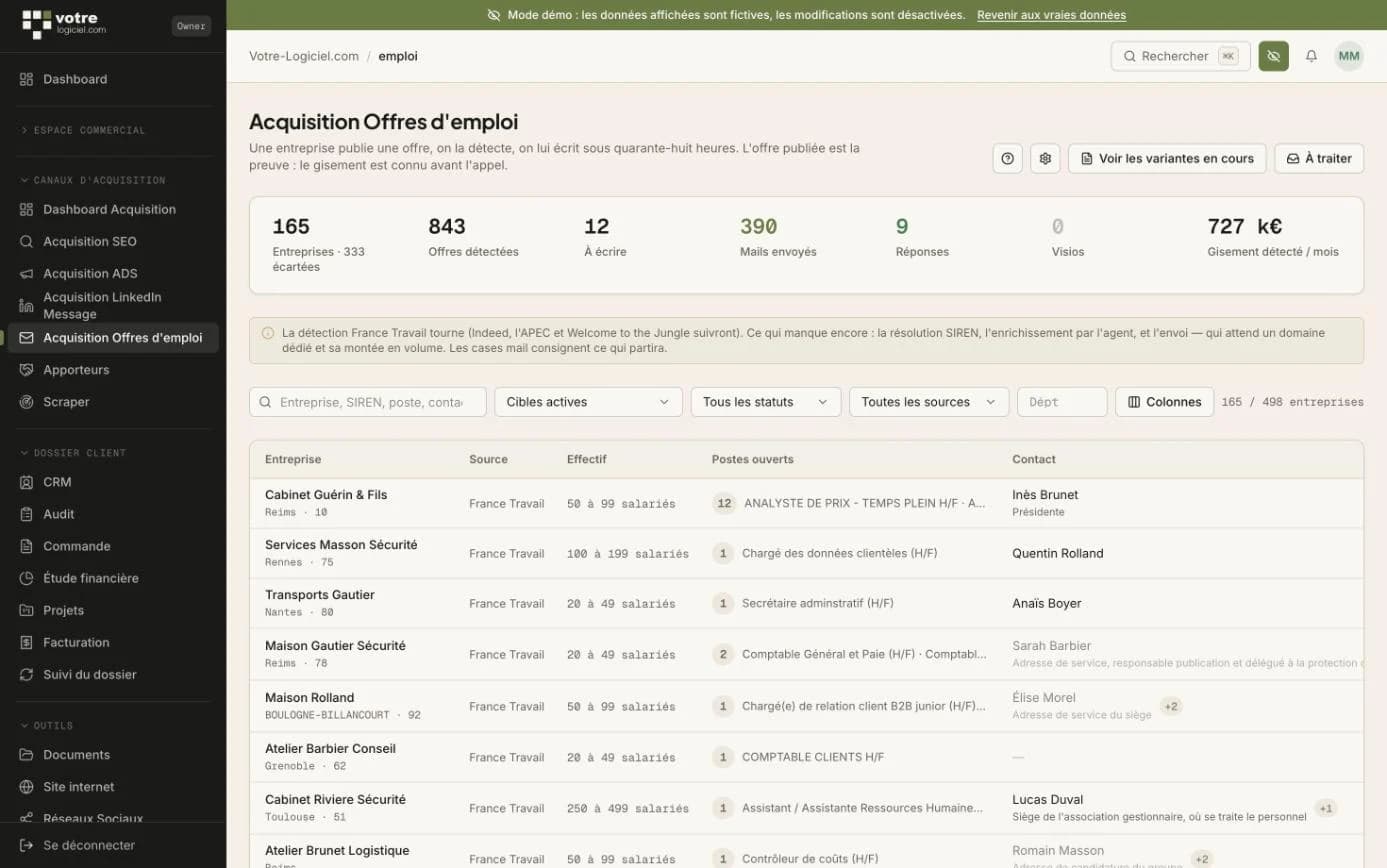The width and height of the screenshot is (1387, 868).
Task: Click the MM user avatar
Action: (1349, 56)
